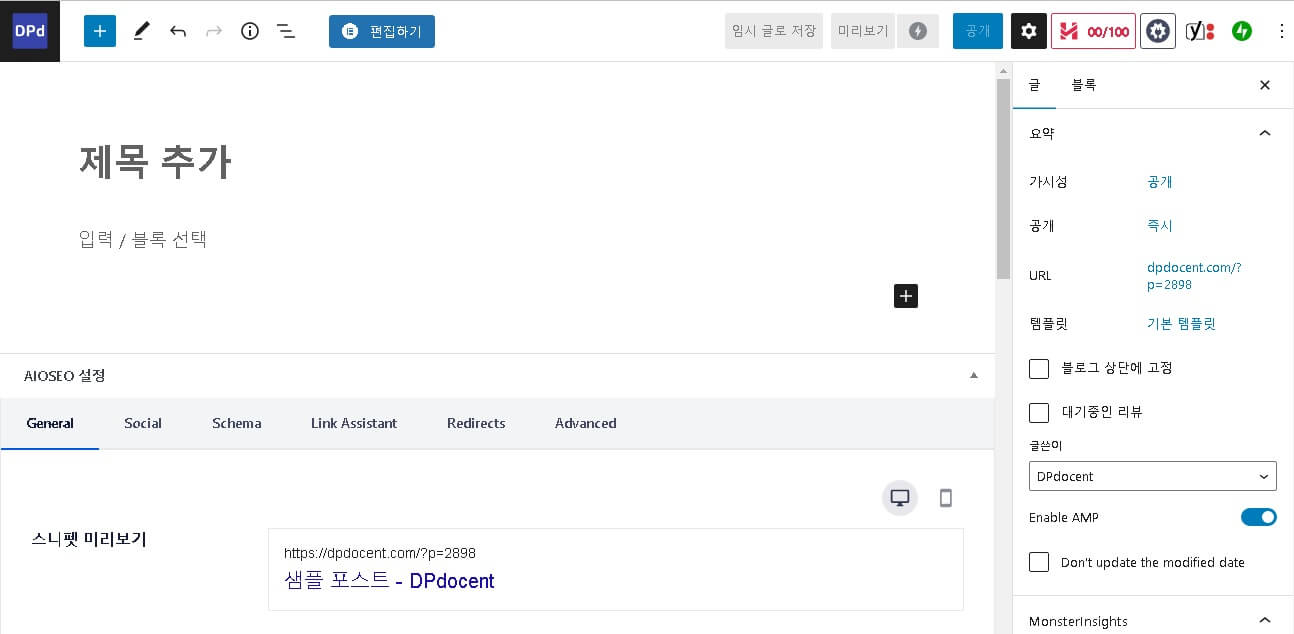Open the 글쓴이 DPdocent dropdown

(1153, 476)
